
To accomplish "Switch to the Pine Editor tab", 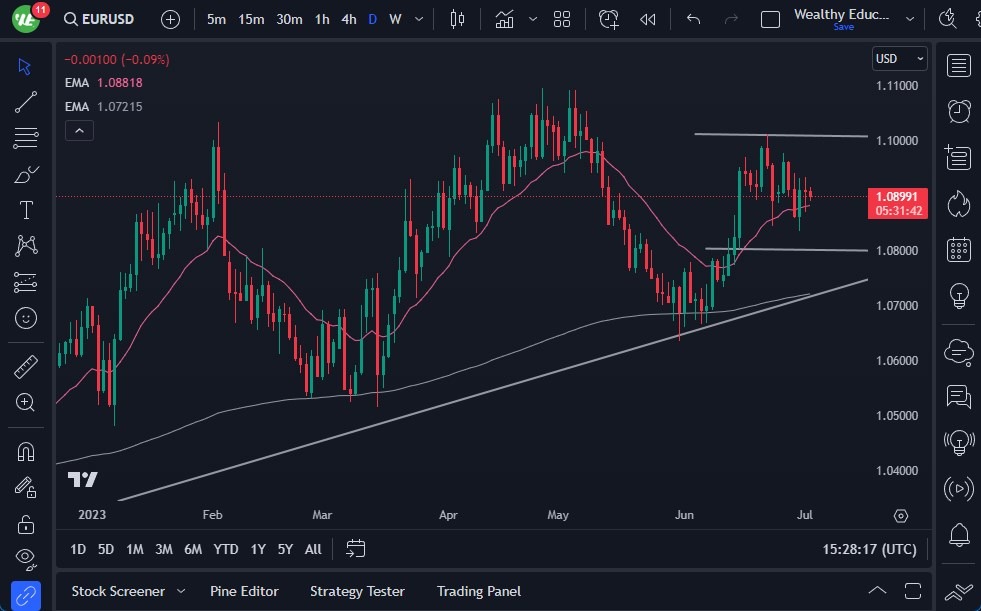I will 244,591.
